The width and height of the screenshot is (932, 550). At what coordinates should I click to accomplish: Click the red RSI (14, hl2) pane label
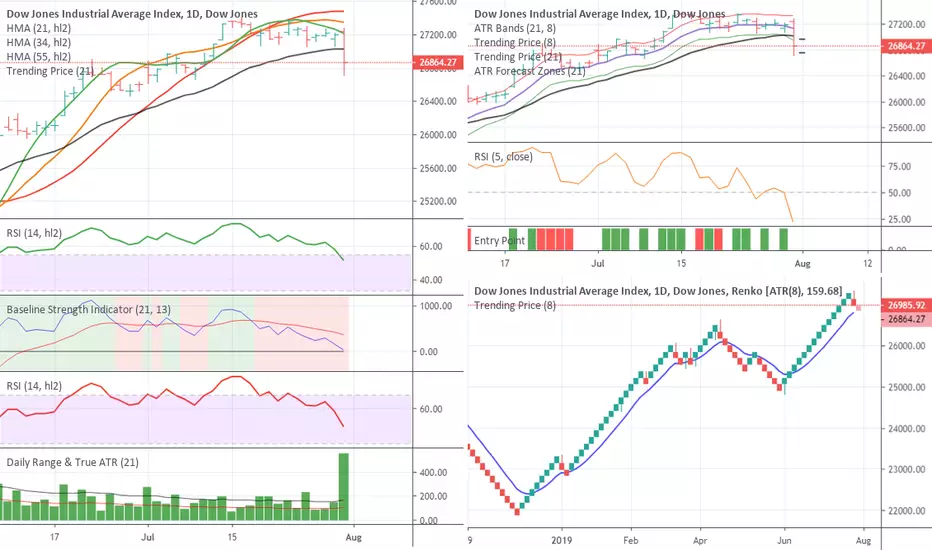pos(34,386)
